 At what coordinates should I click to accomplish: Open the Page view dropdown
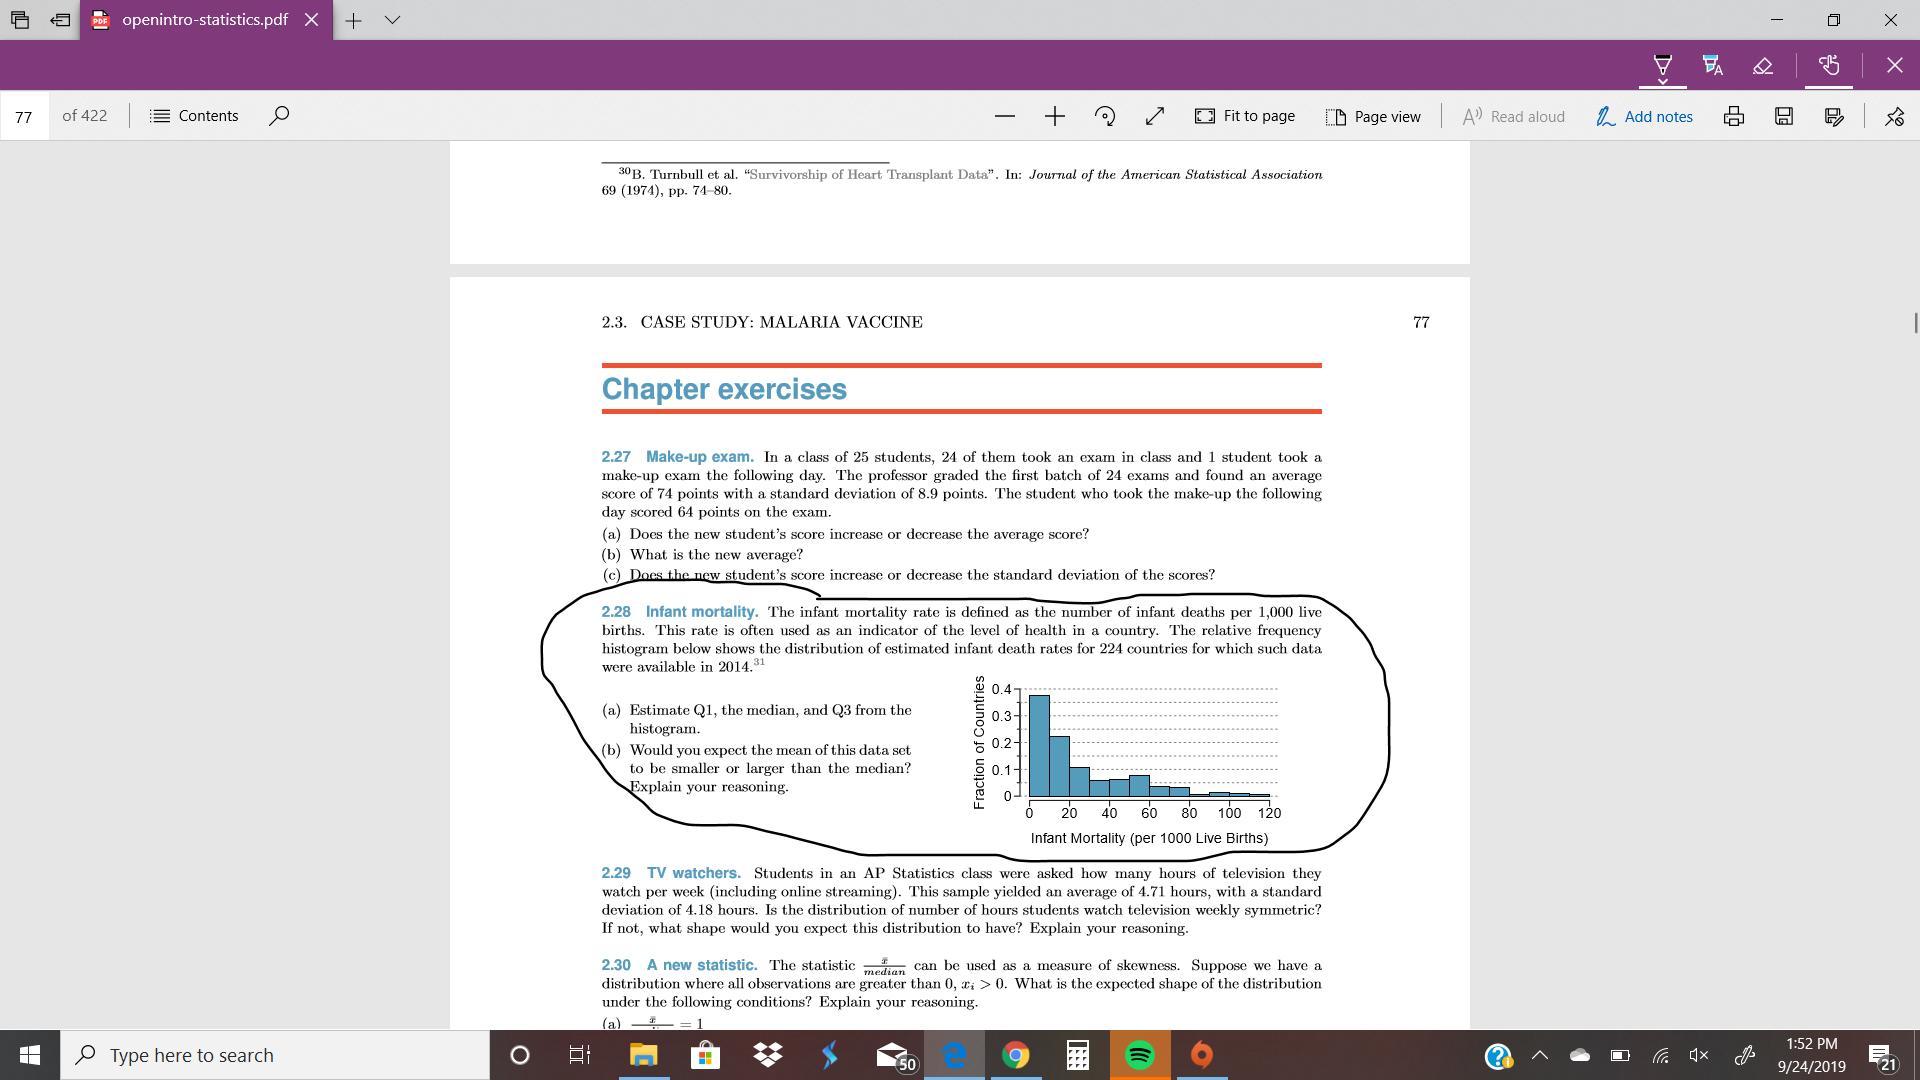point(1373,116)
